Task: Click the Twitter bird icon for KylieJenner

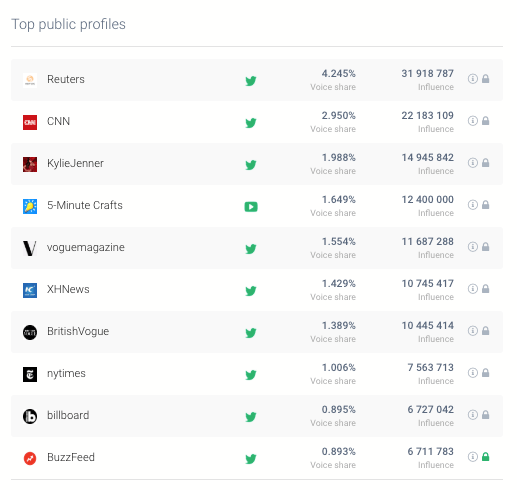Action: 251,165
